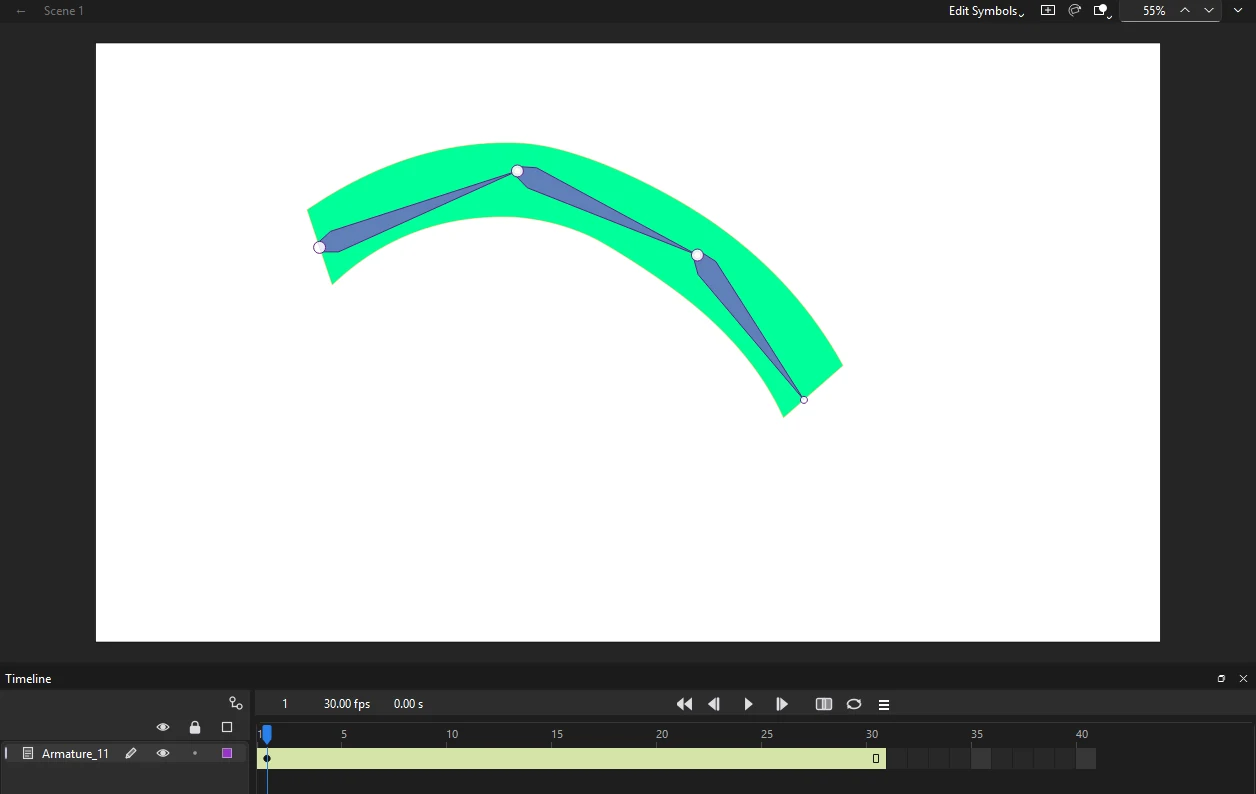Viewport: 1256px width, 794px height.
Task: Click the 30.00 fps frame rate value
Action: (347, 704)
